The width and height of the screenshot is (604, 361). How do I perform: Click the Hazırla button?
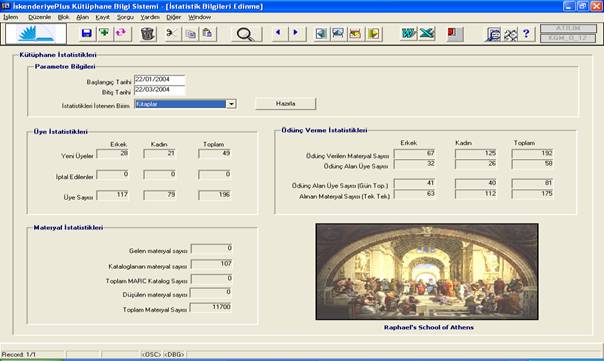285,104
